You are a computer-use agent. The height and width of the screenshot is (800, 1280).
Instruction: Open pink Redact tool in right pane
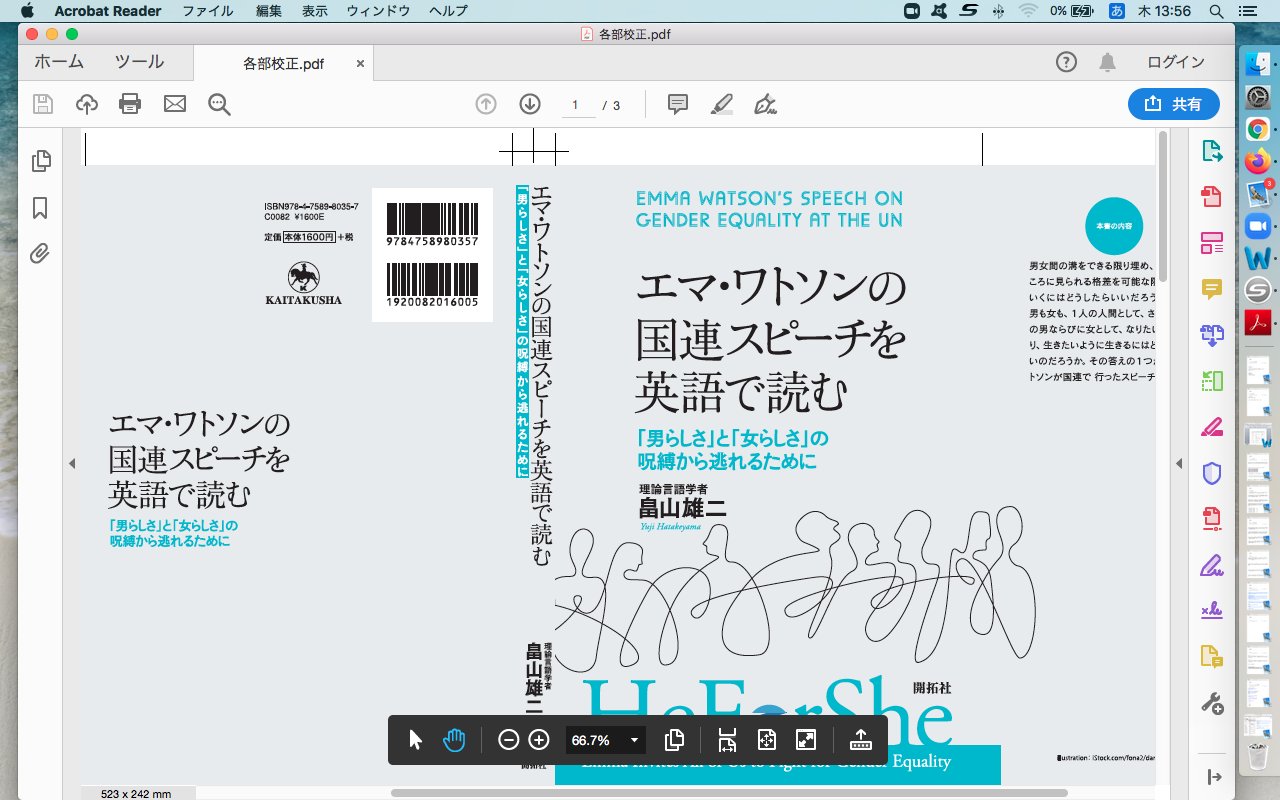1212,427
